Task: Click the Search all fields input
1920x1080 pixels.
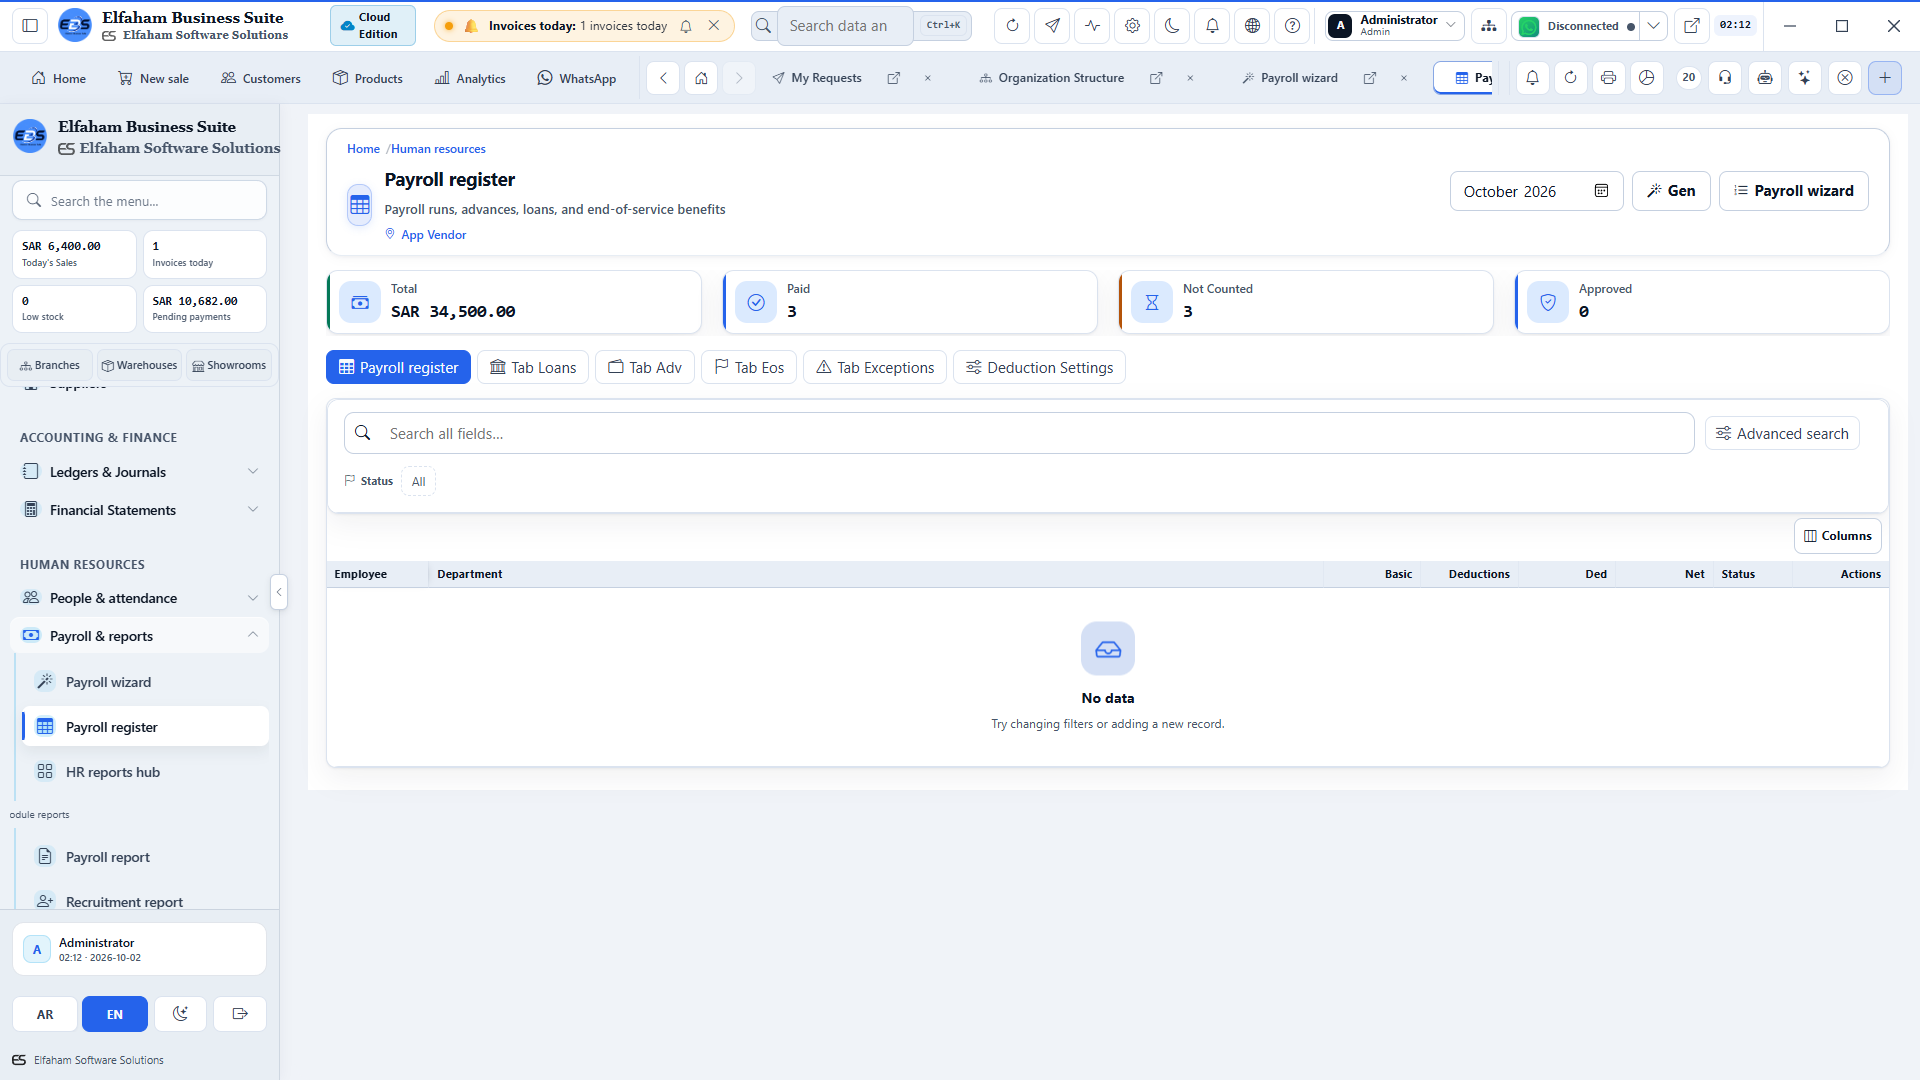Action: (1019, 434)
